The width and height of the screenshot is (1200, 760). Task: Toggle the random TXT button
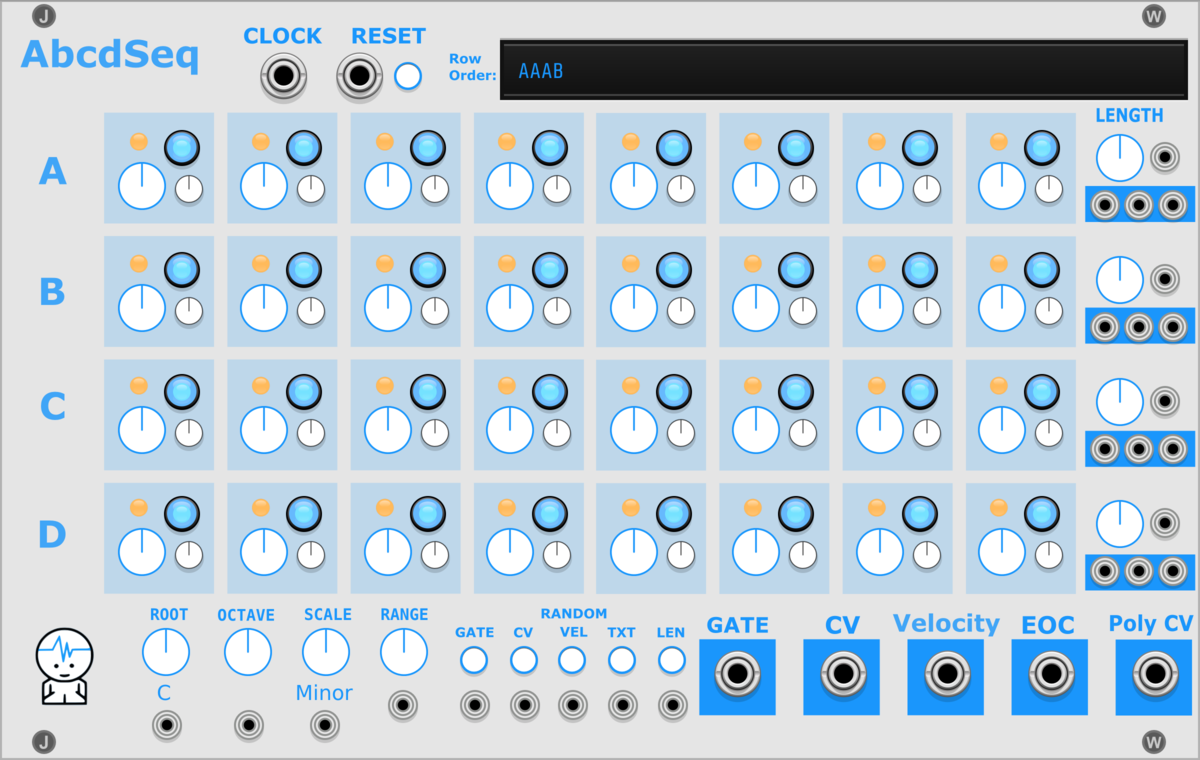point(622,660)
